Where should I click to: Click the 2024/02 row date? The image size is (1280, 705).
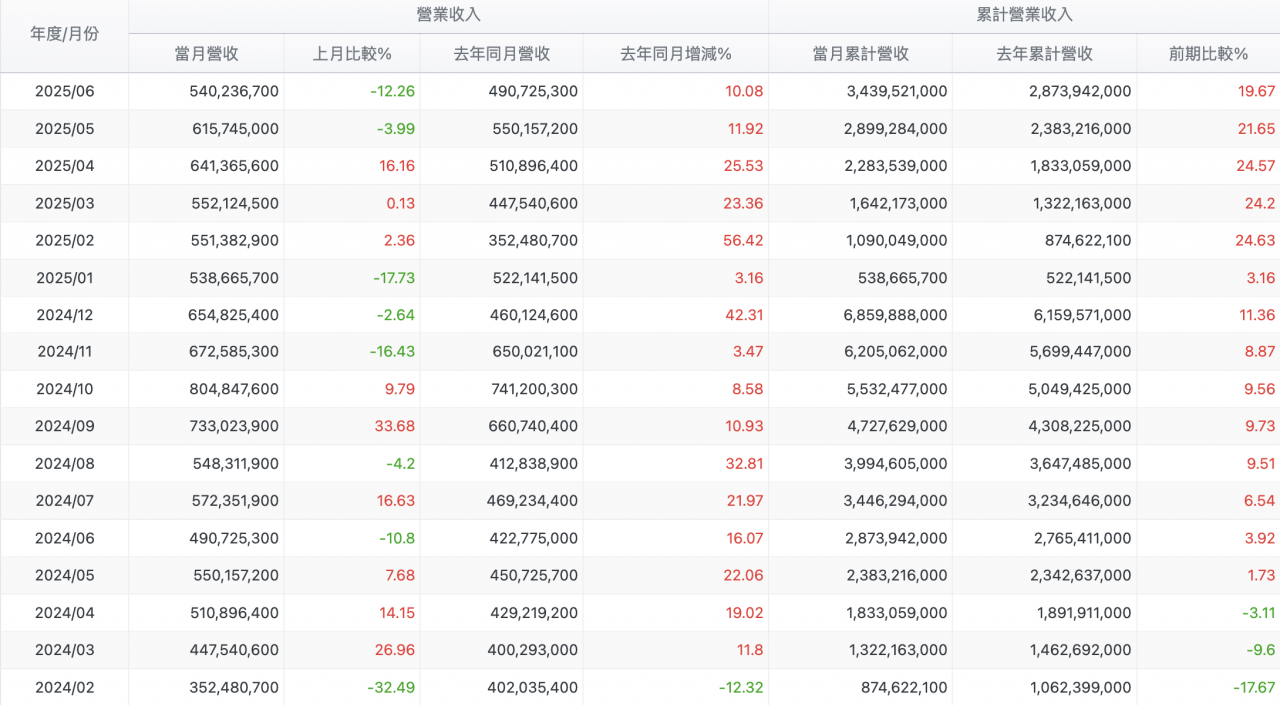[64, 688]
